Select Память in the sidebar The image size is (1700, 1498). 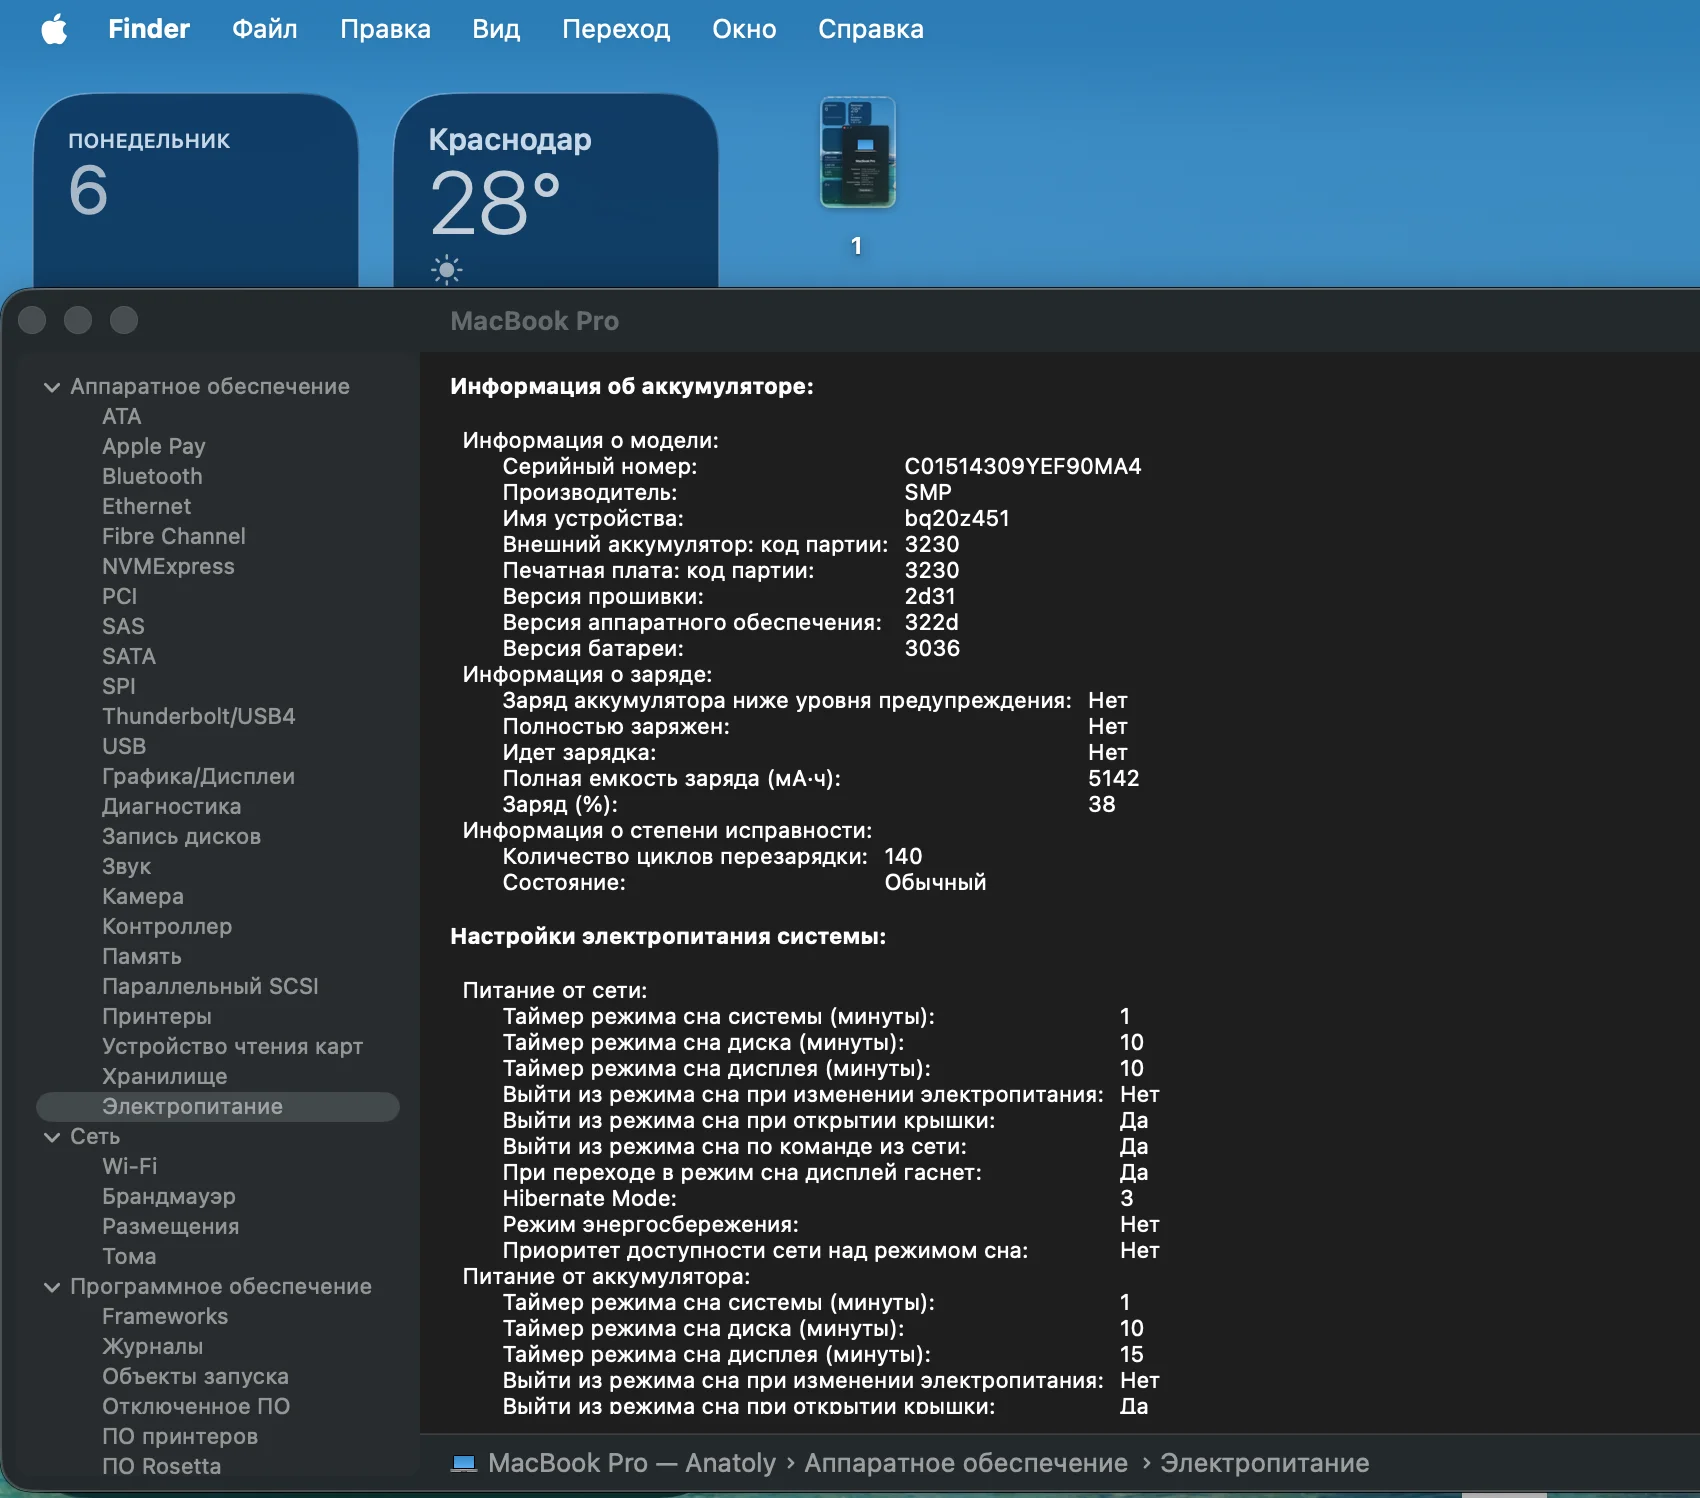[142, 957]
